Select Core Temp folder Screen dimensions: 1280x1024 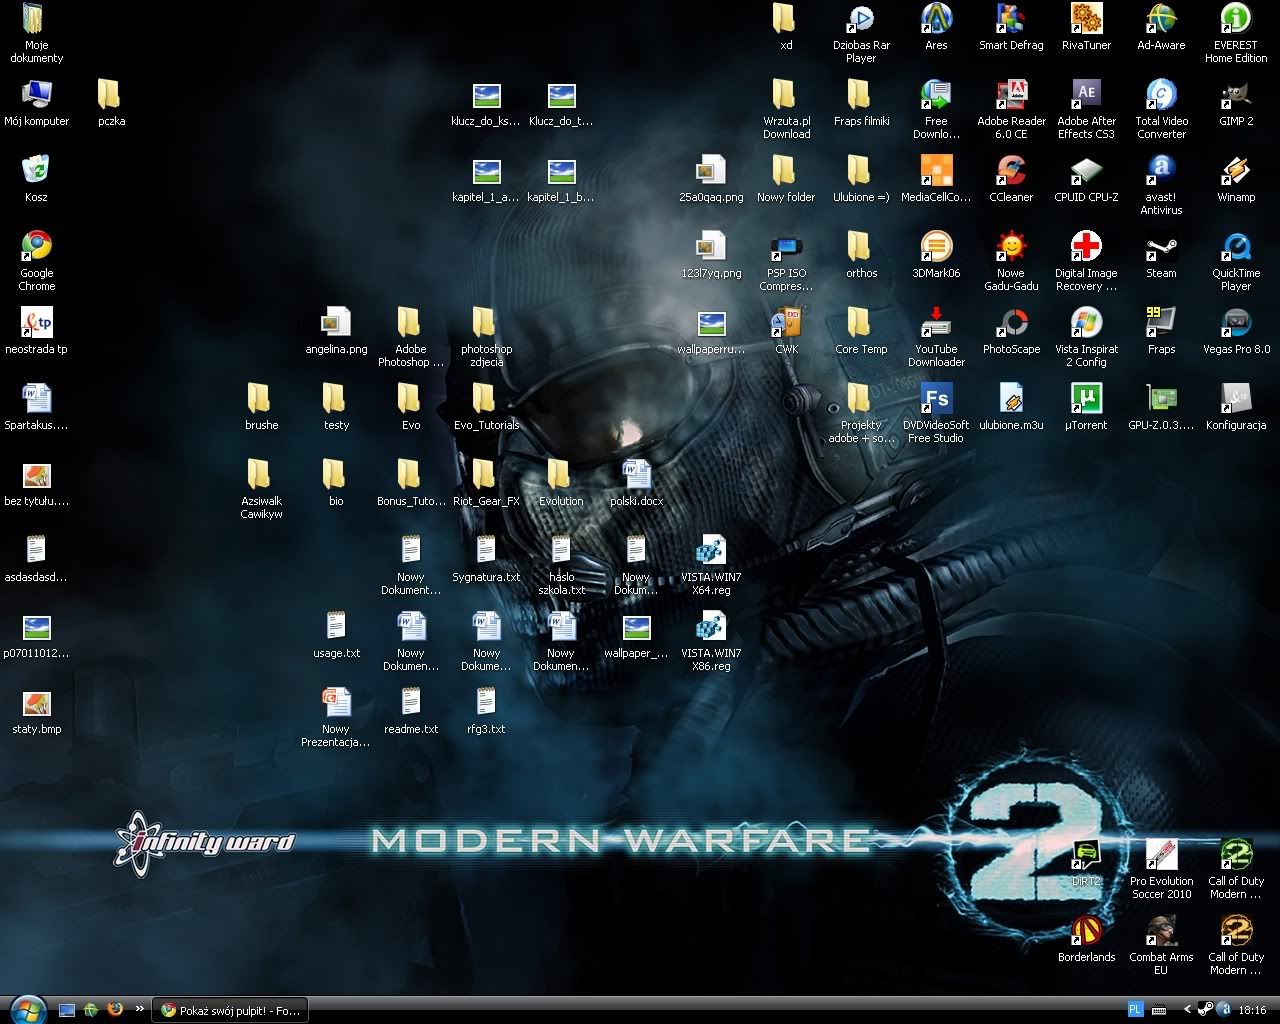pyautogui.click(x=861, y=330)
